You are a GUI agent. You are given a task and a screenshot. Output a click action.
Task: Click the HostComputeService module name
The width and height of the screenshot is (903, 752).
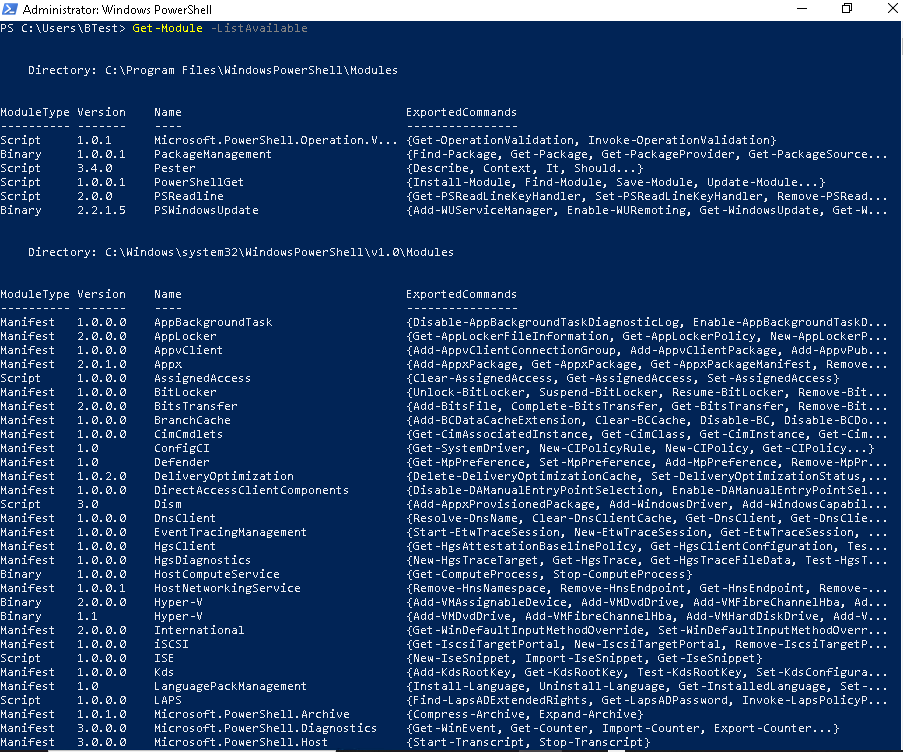[217, 575]
